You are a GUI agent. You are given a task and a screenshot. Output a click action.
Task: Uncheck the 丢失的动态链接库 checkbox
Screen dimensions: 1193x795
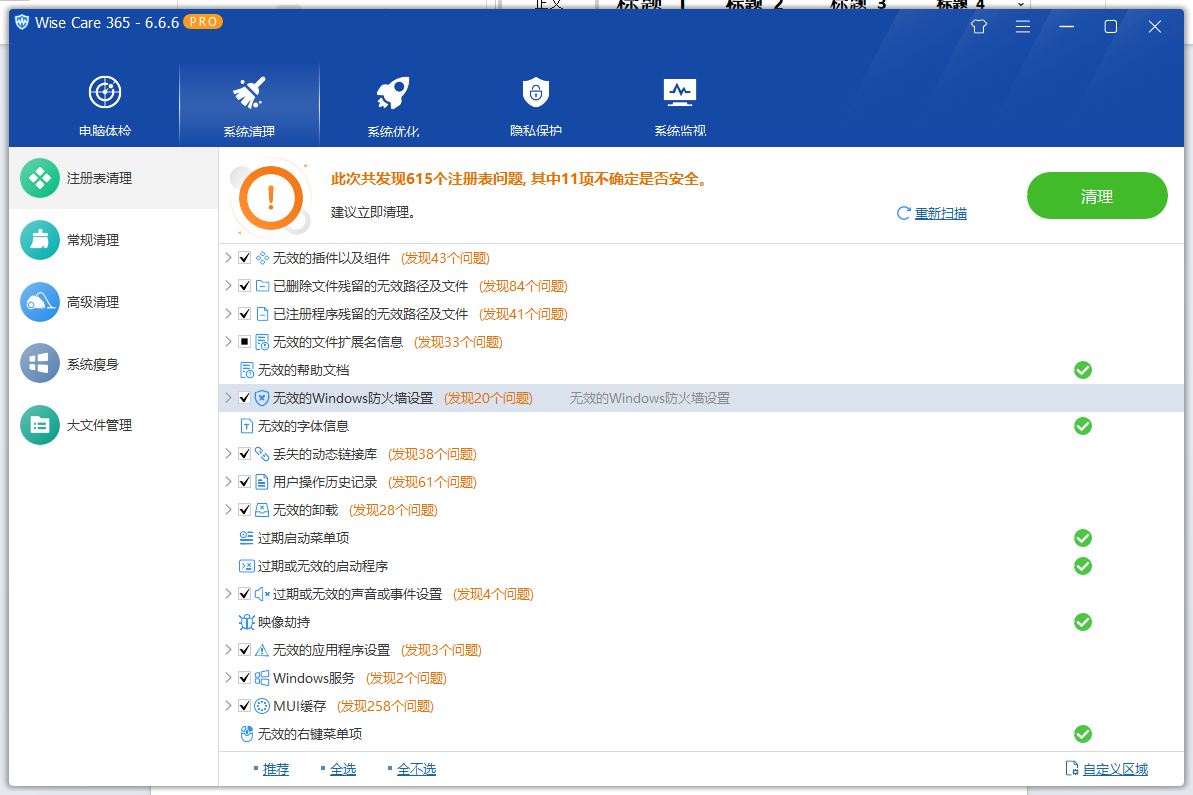pos(244,454)
